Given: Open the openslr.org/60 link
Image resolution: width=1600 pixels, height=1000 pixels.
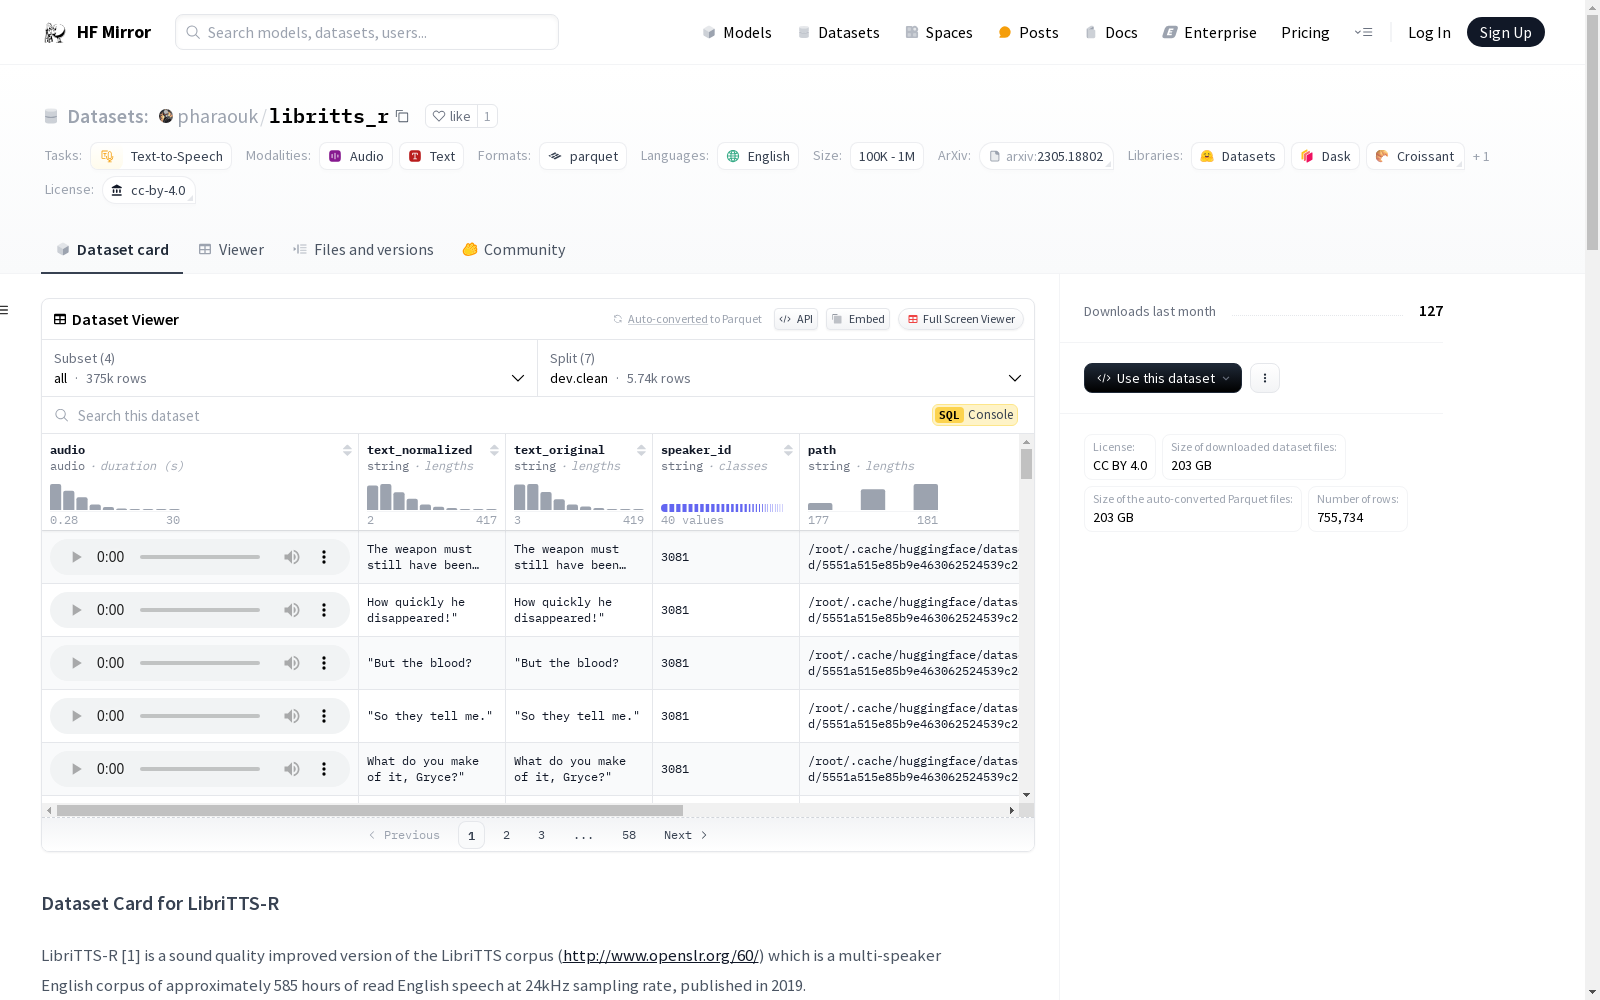Looking at the screenshot, I should (661, 955).
